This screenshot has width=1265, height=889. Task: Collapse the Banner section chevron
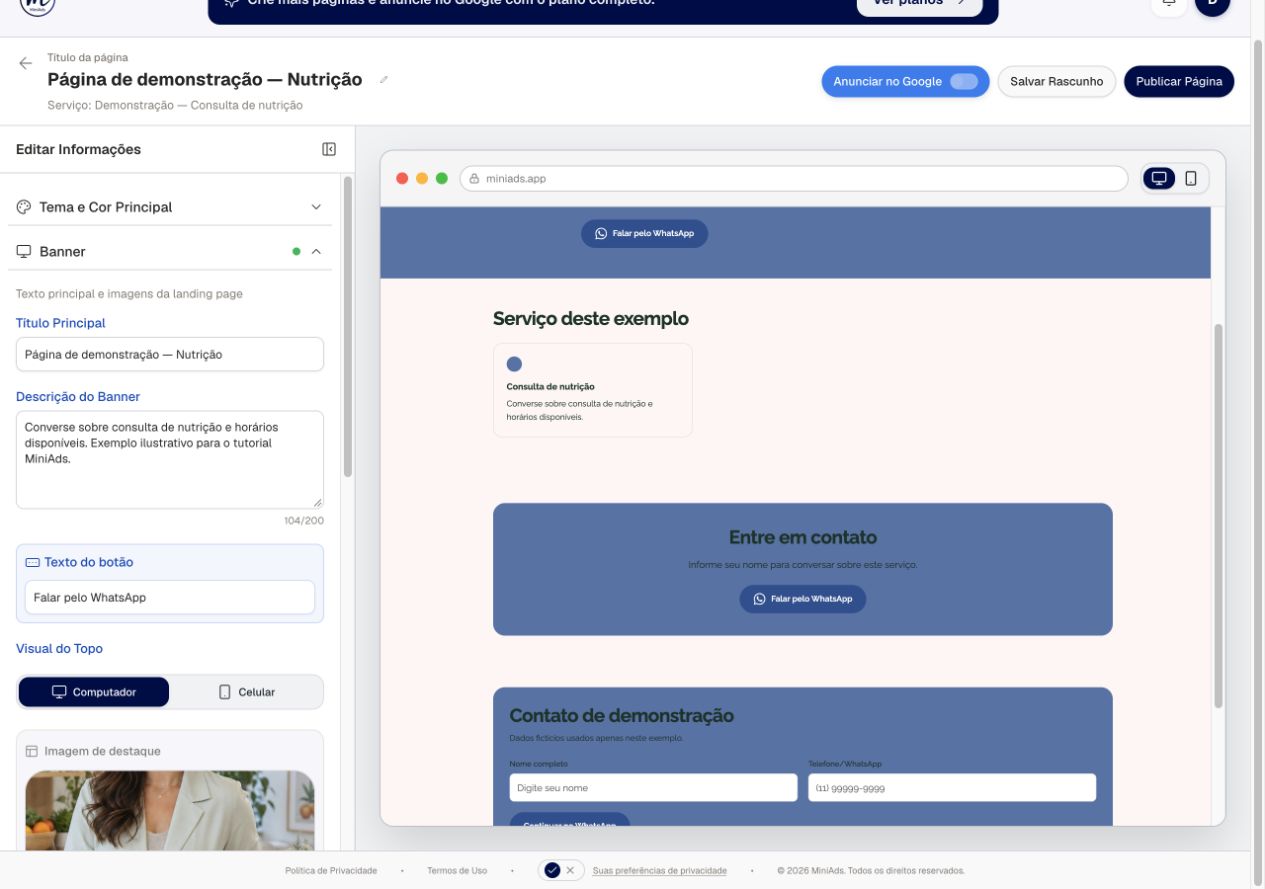pos(316,252)
